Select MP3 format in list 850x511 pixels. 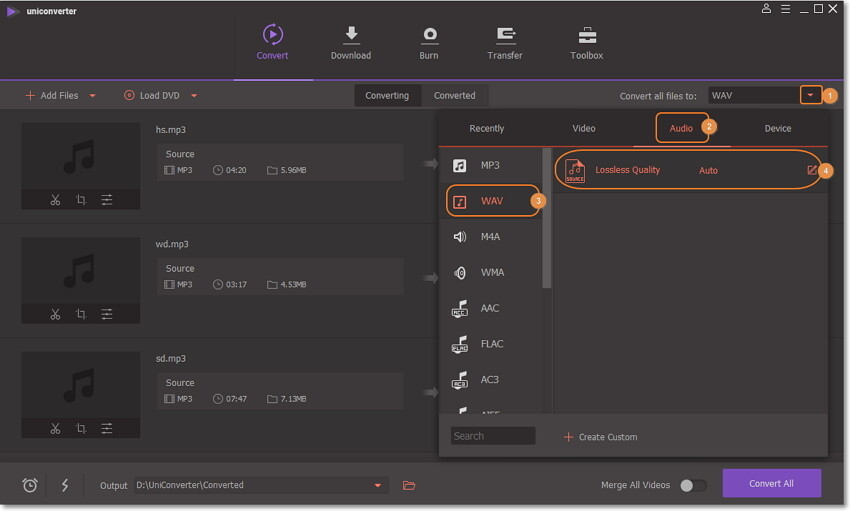tap(492, 165)
